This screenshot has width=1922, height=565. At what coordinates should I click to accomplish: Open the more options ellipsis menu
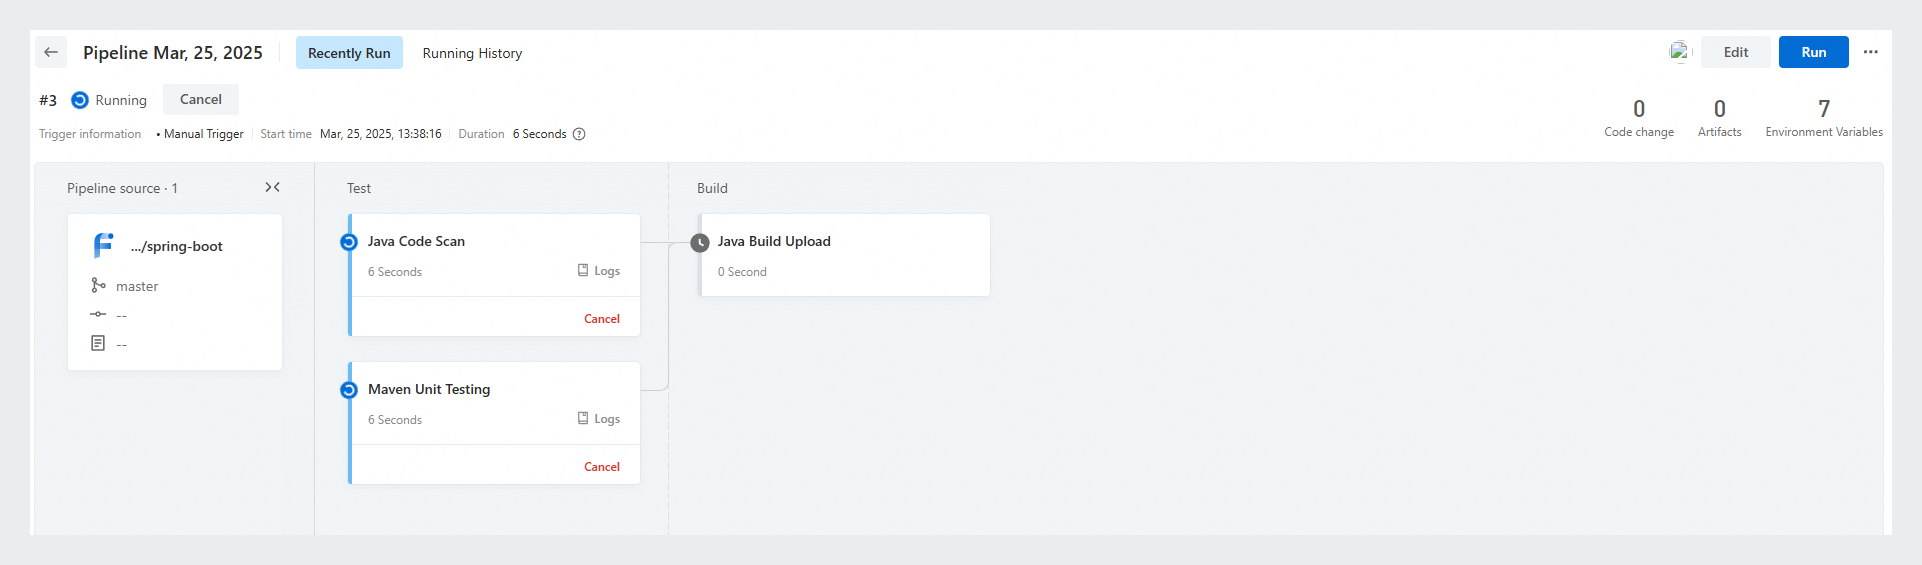tap(1870, 52)
